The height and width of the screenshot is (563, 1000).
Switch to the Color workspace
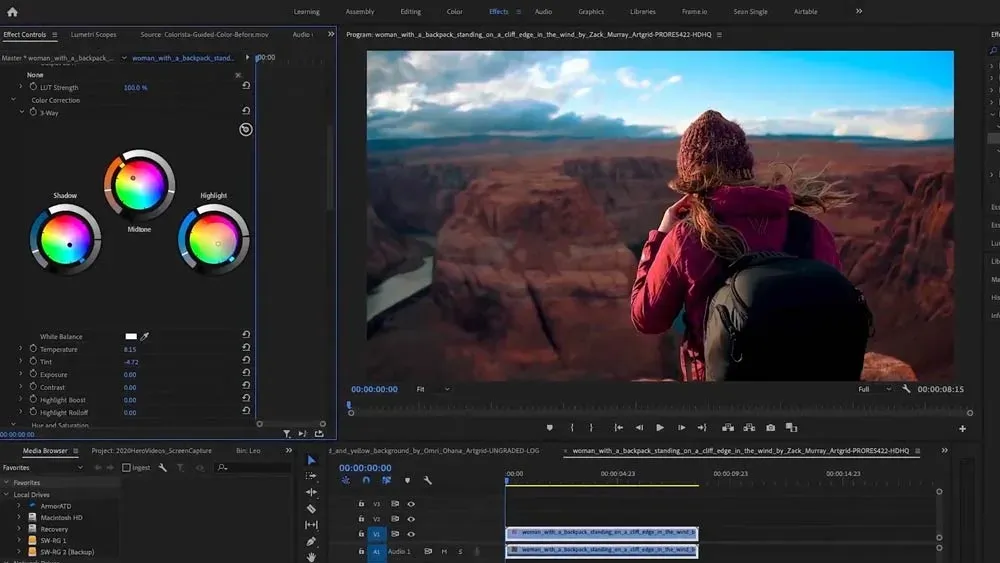pos(455,11)
